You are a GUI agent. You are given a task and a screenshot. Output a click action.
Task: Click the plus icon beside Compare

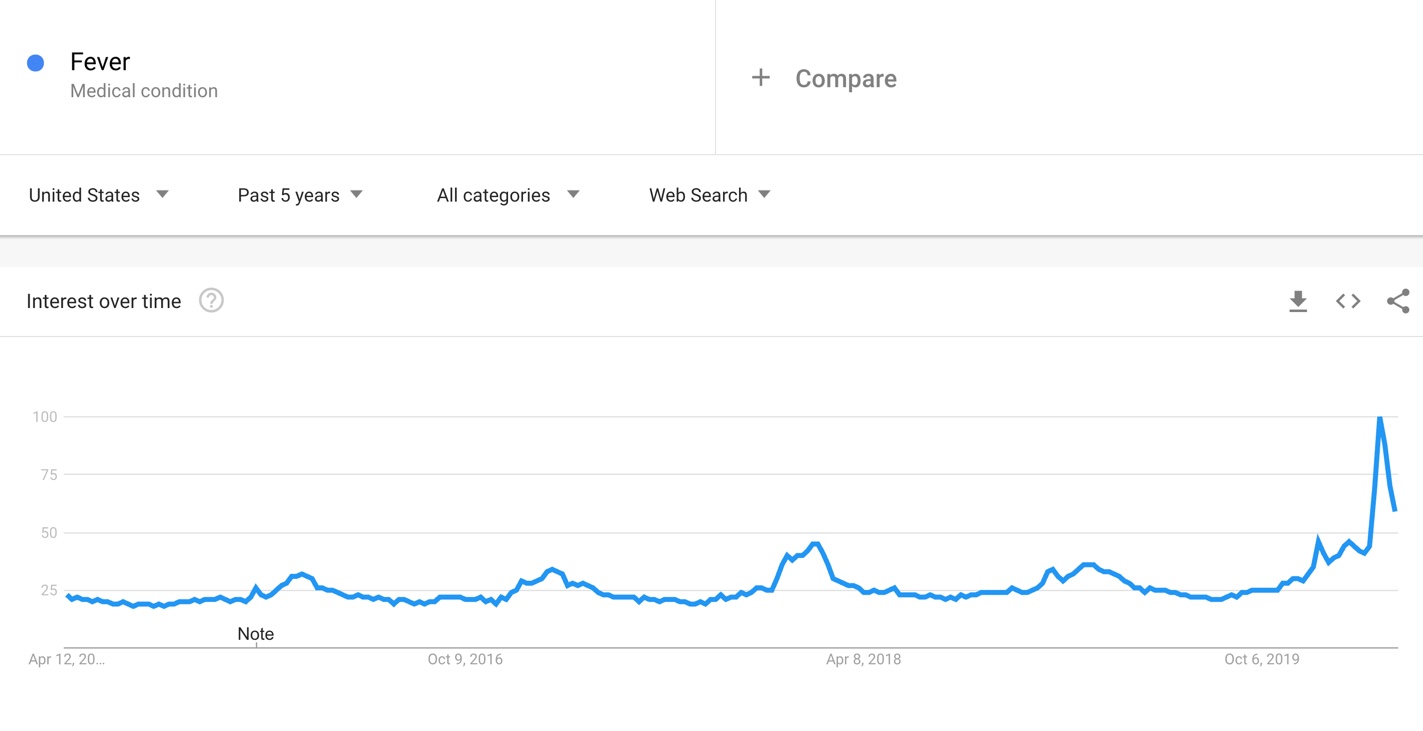point(761,78)
